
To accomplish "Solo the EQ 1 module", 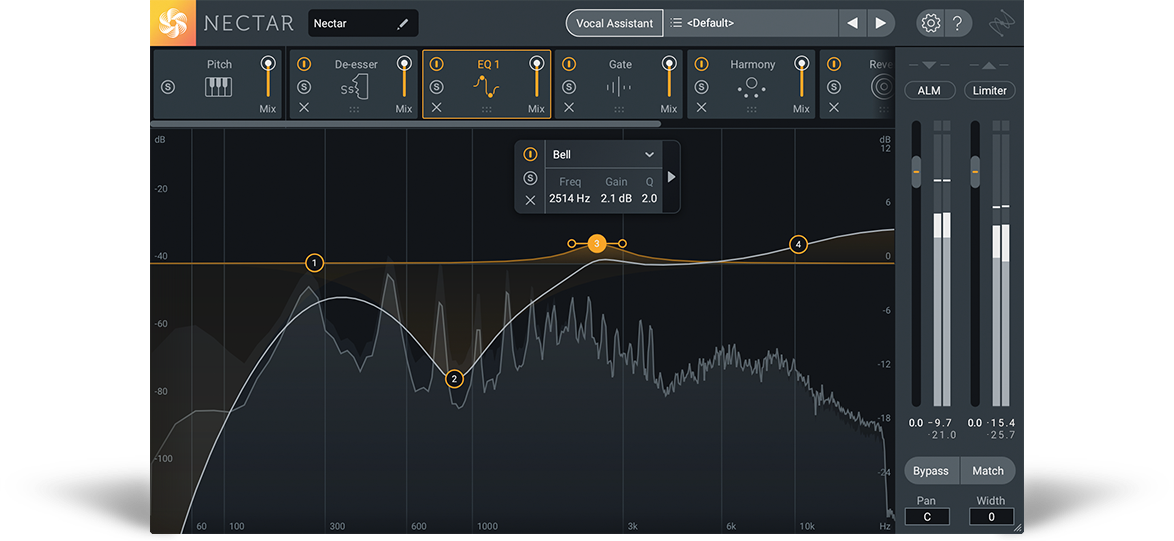I will (x=437, y=87).
